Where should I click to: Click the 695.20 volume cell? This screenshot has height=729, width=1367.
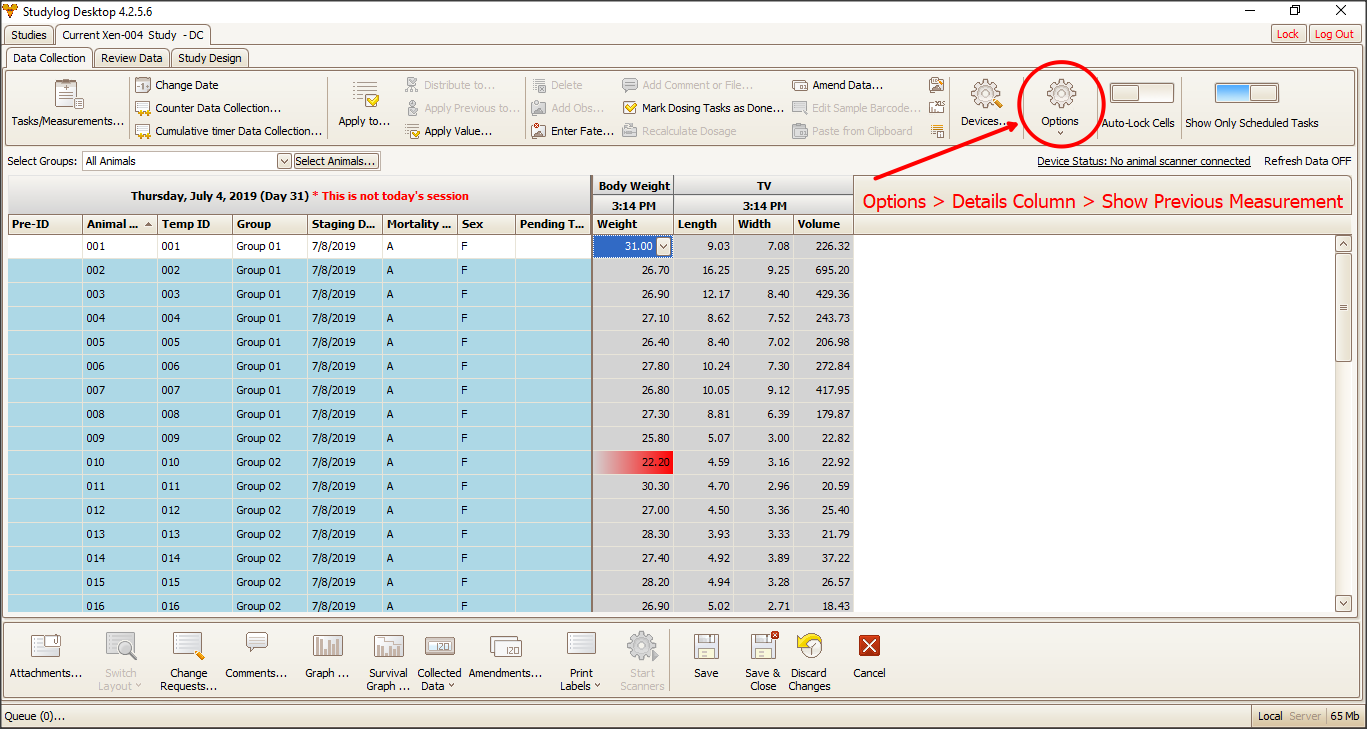pyautogui.click(x=824, y=270)
